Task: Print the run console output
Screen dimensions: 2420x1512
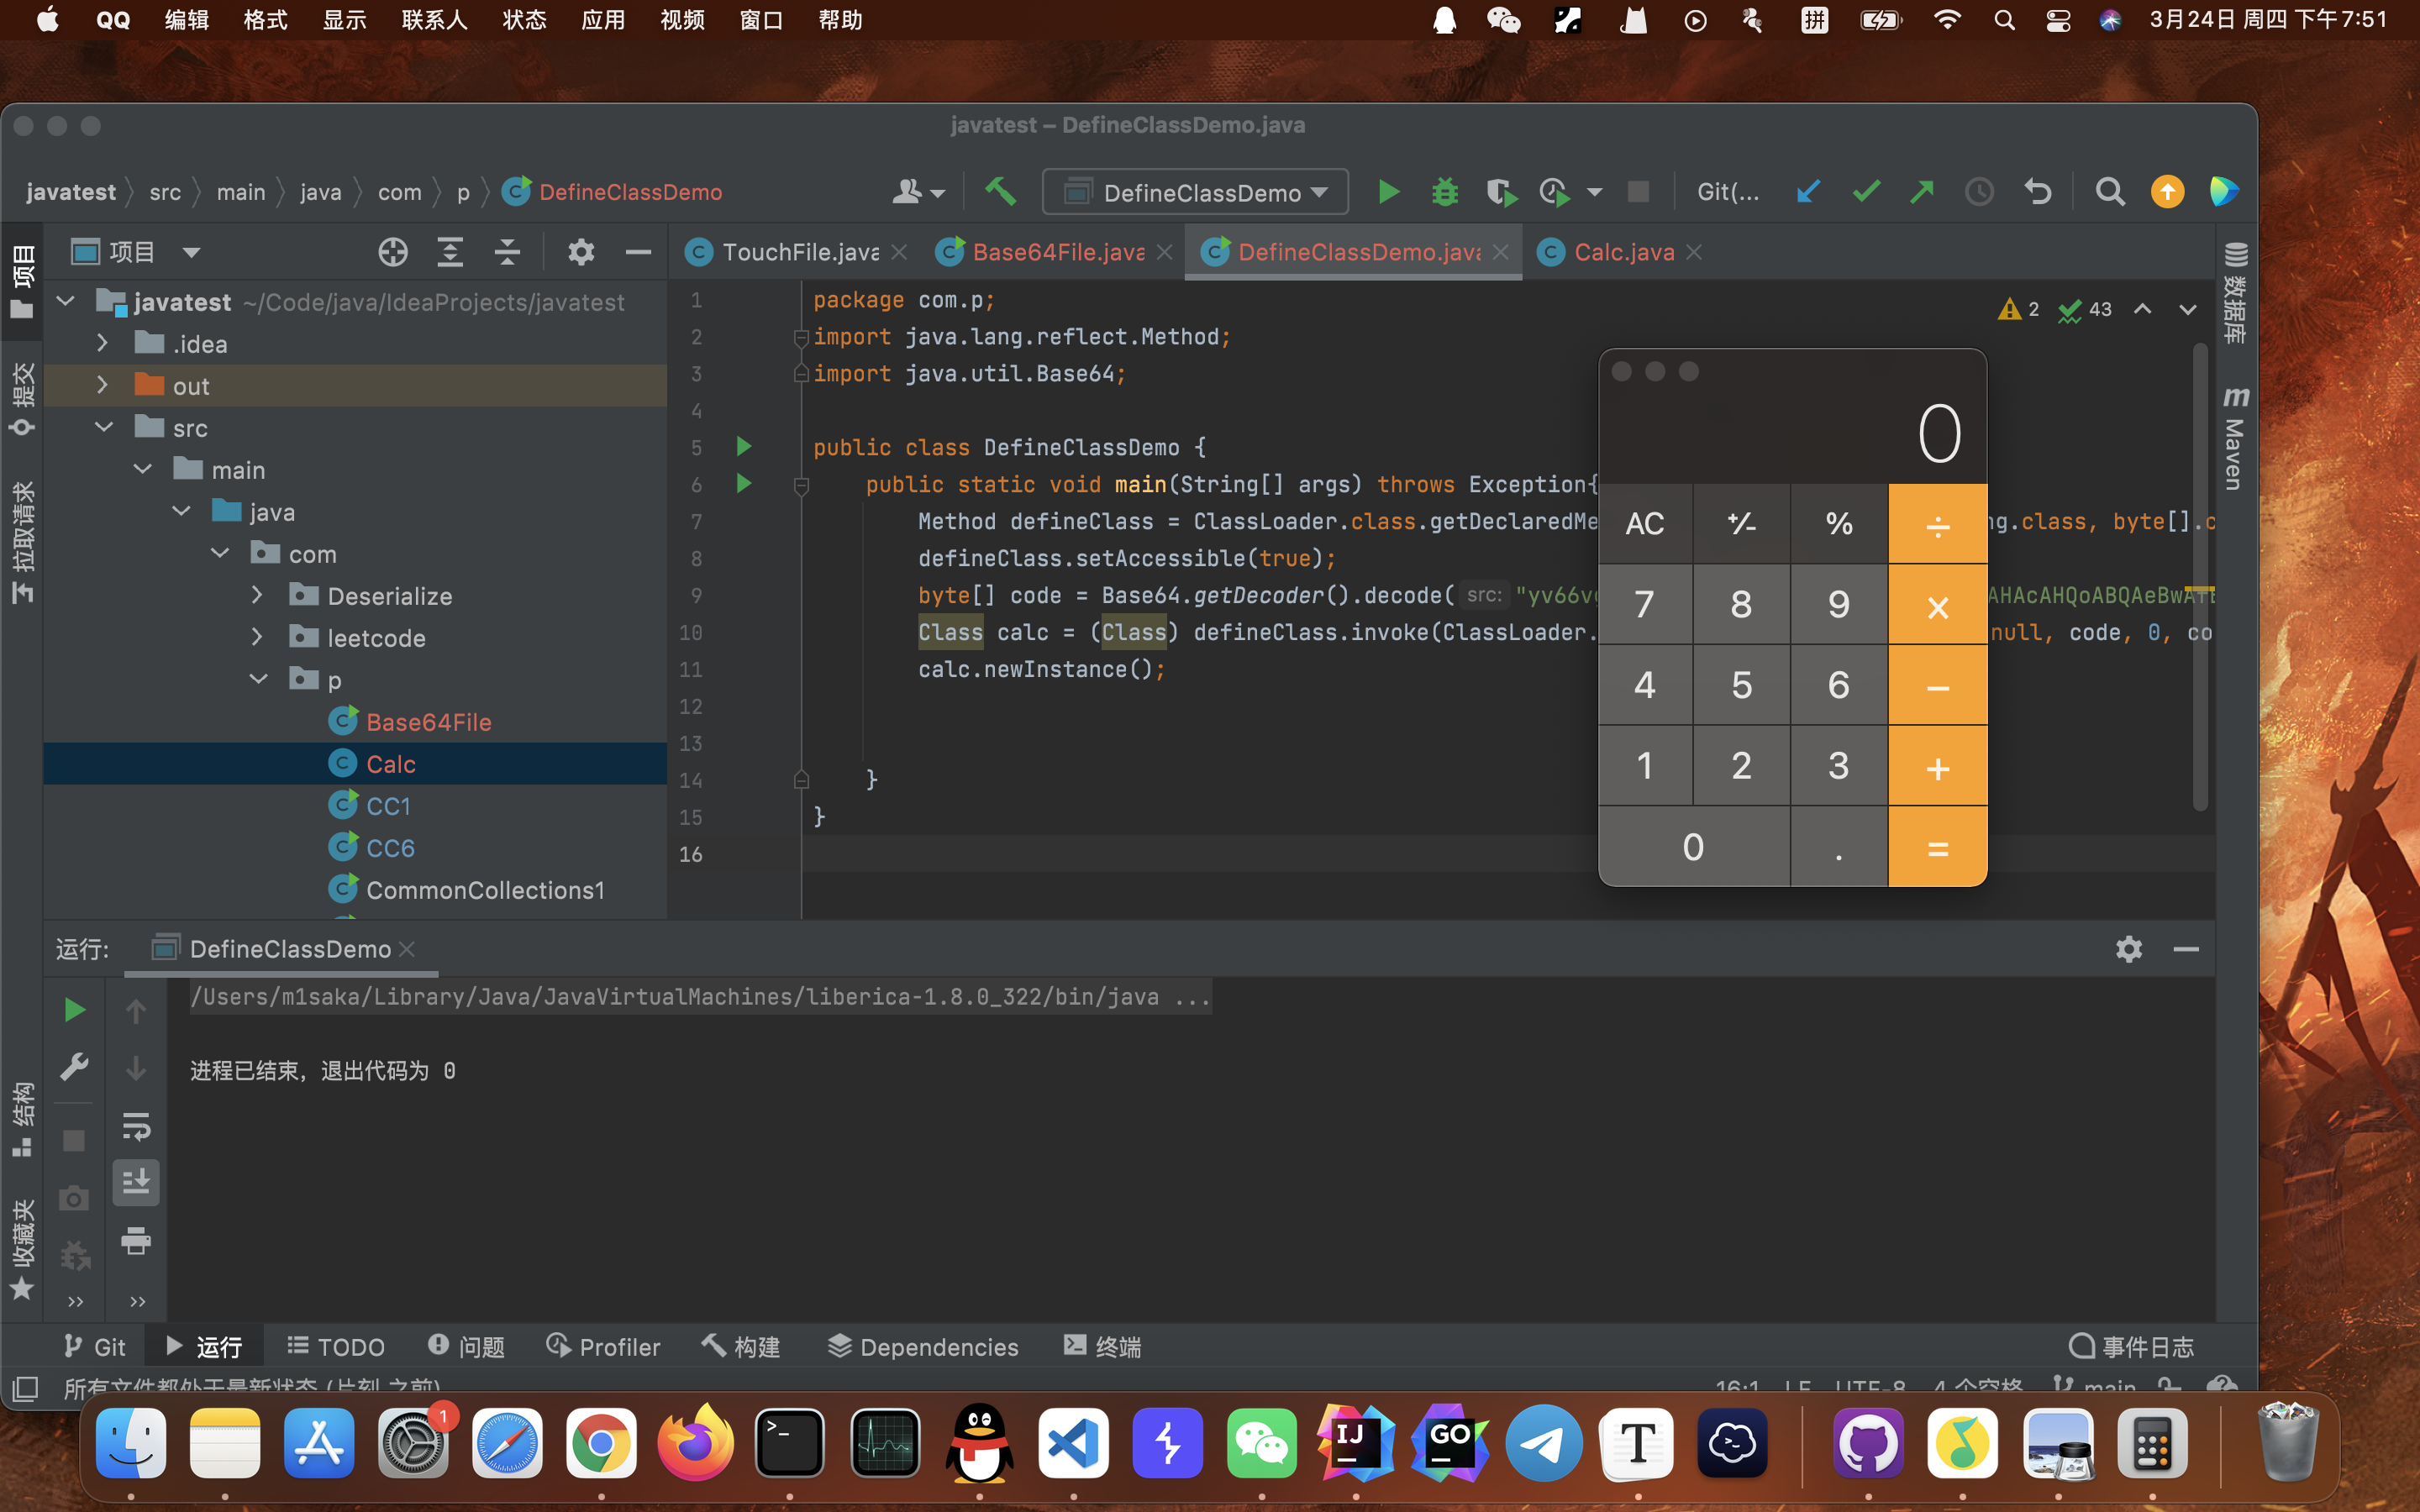Action: [136, 1241]
